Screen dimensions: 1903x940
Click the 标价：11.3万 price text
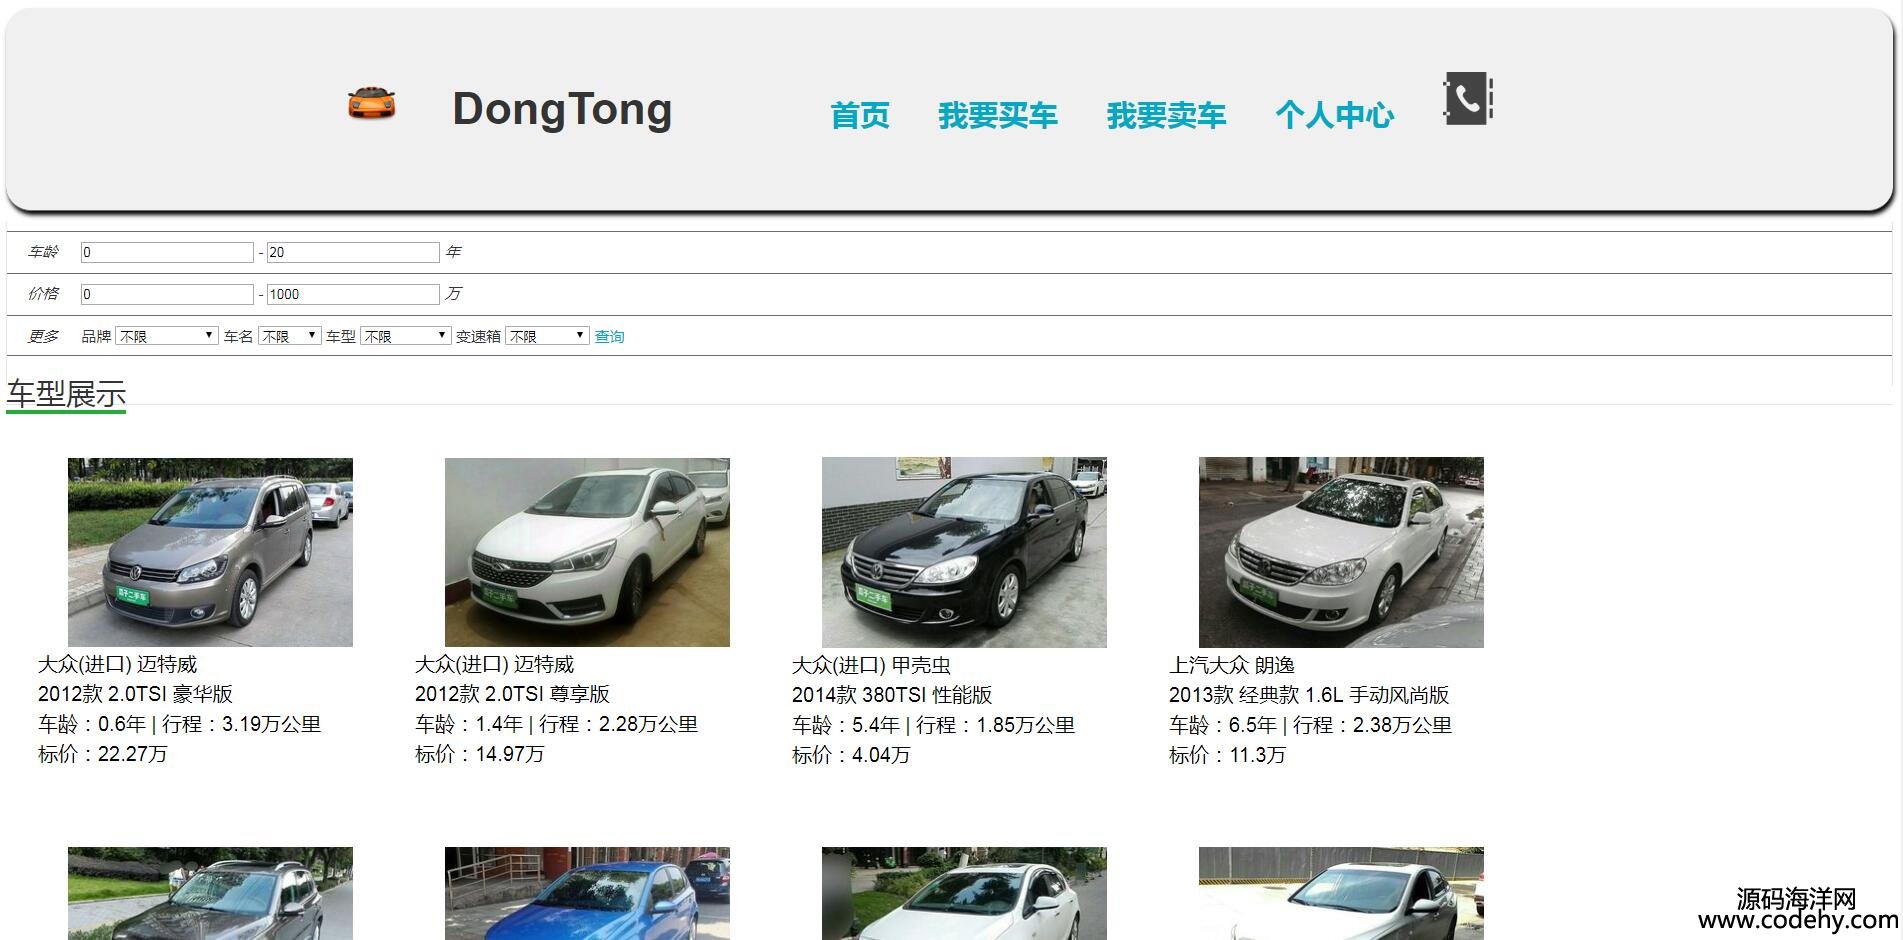click(1227, 755)
